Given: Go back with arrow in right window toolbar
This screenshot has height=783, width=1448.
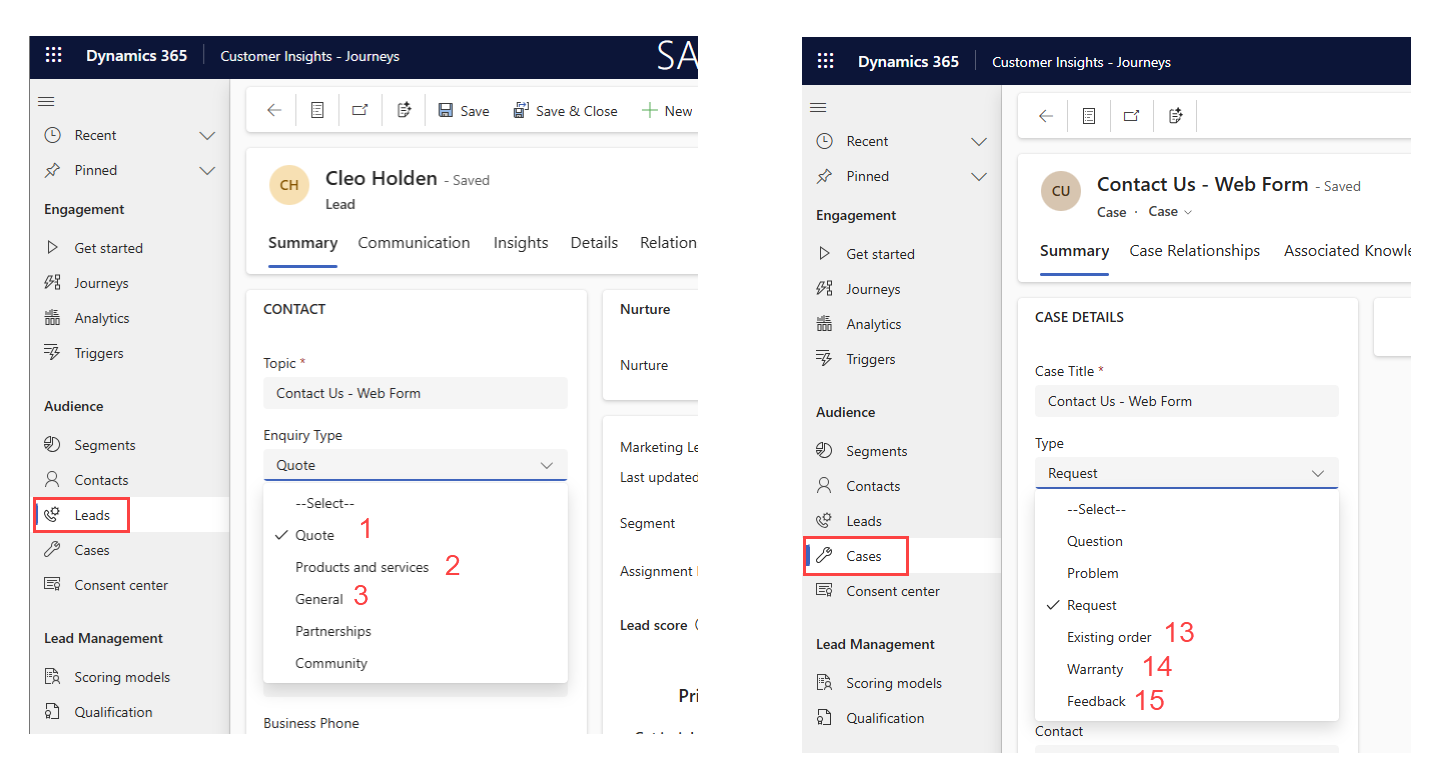Looking at the screenshot, I should (1046, 116).
